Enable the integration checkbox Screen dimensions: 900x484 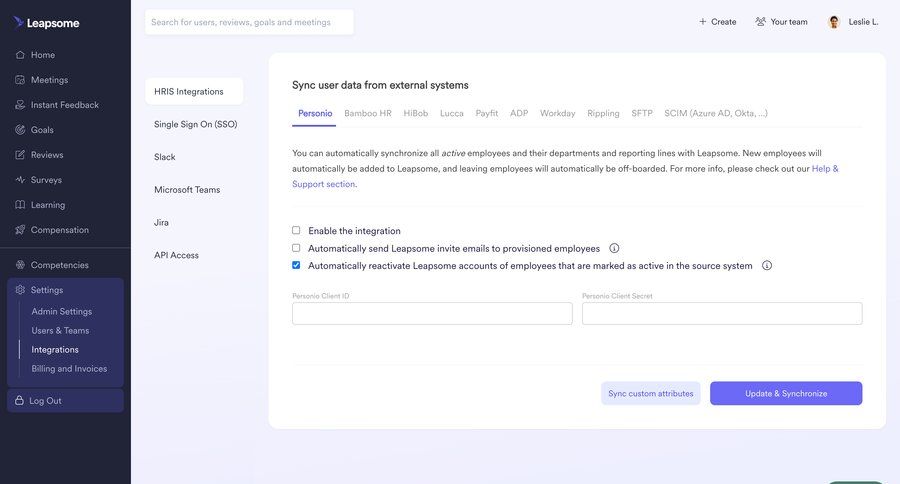[296, 230]
